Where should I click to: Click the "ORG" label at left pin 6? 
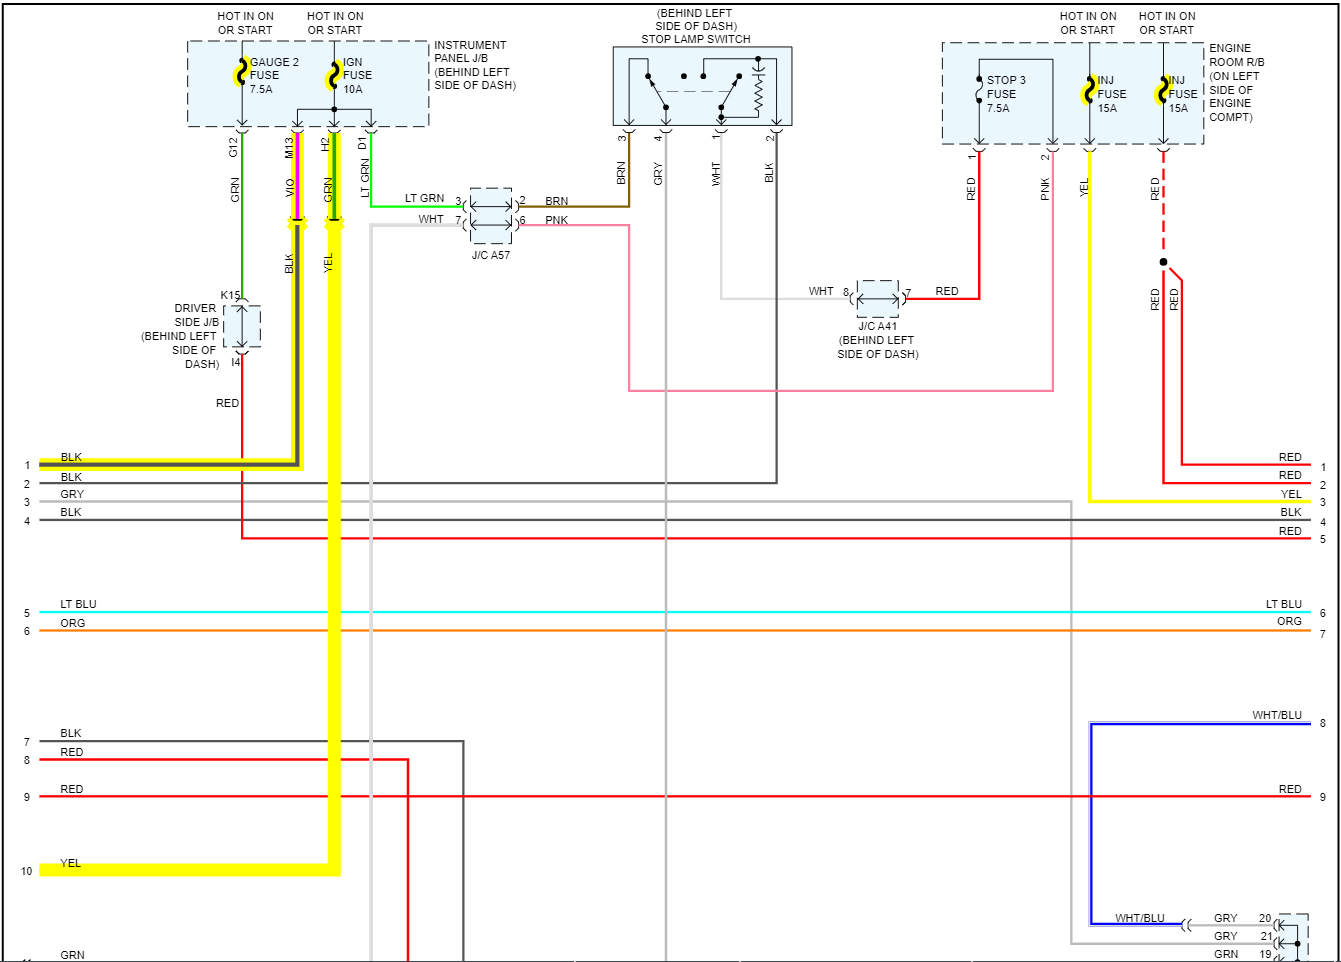73,623
